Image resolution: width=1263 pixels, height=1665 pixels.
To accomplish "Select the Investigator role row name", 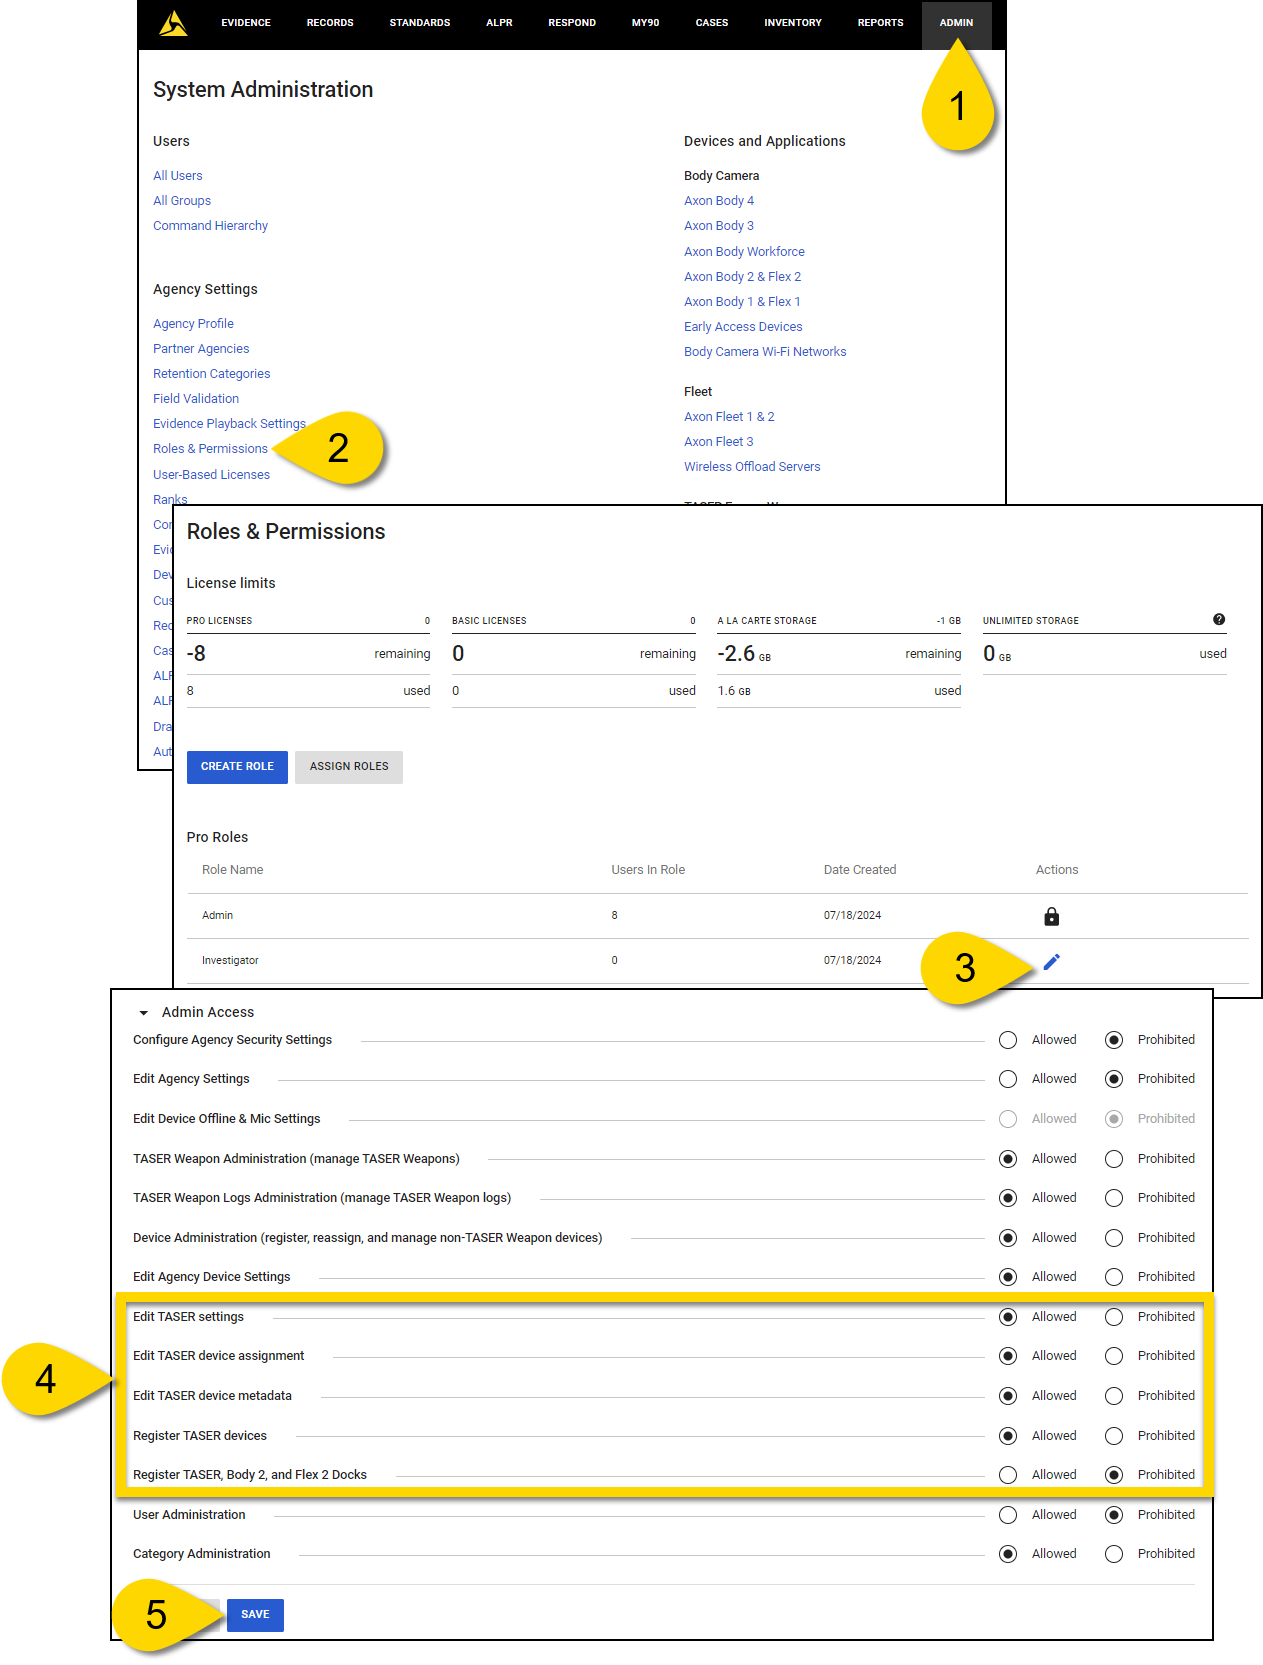I will 230,961.
